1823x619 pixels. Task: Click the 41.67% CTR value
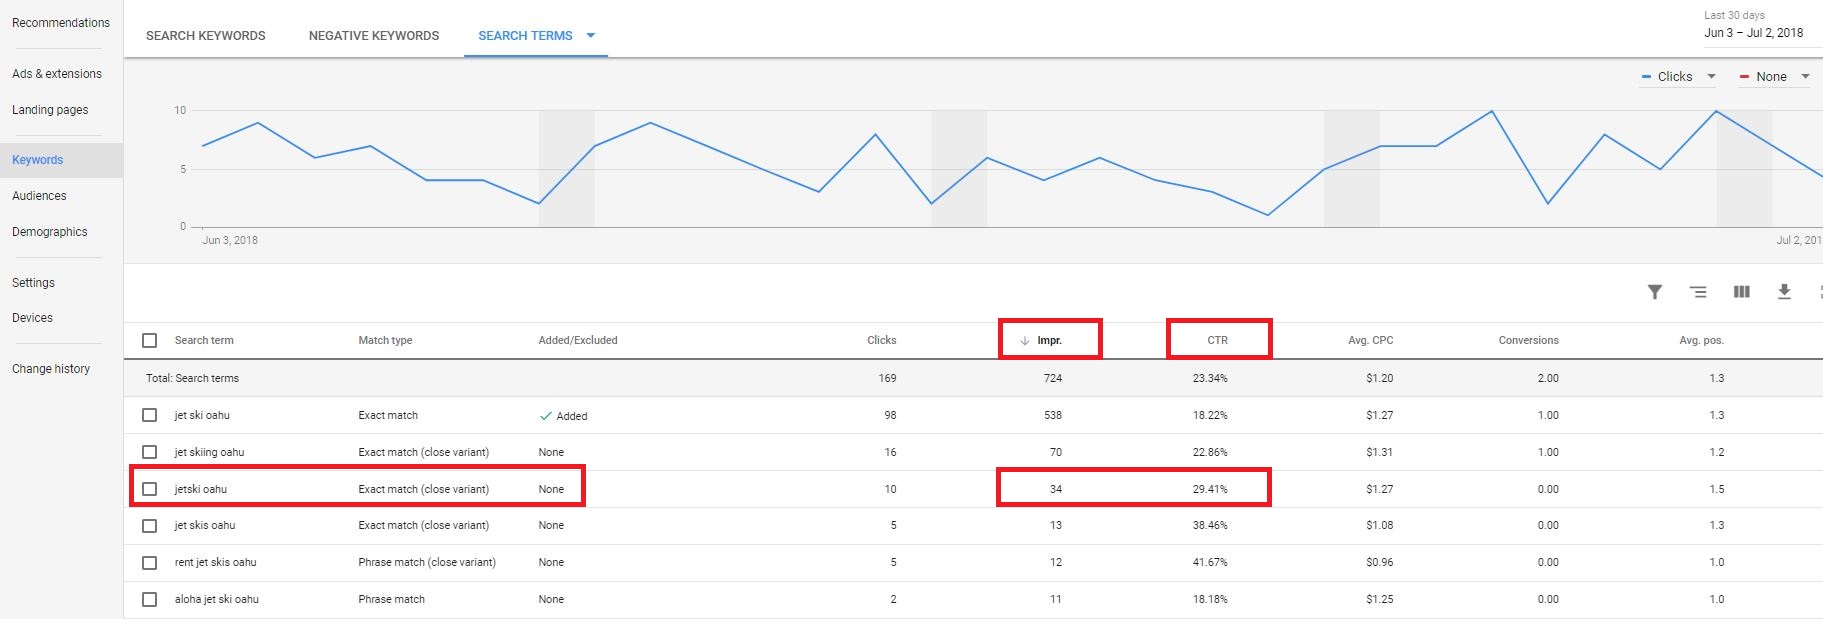point(1210,563)
